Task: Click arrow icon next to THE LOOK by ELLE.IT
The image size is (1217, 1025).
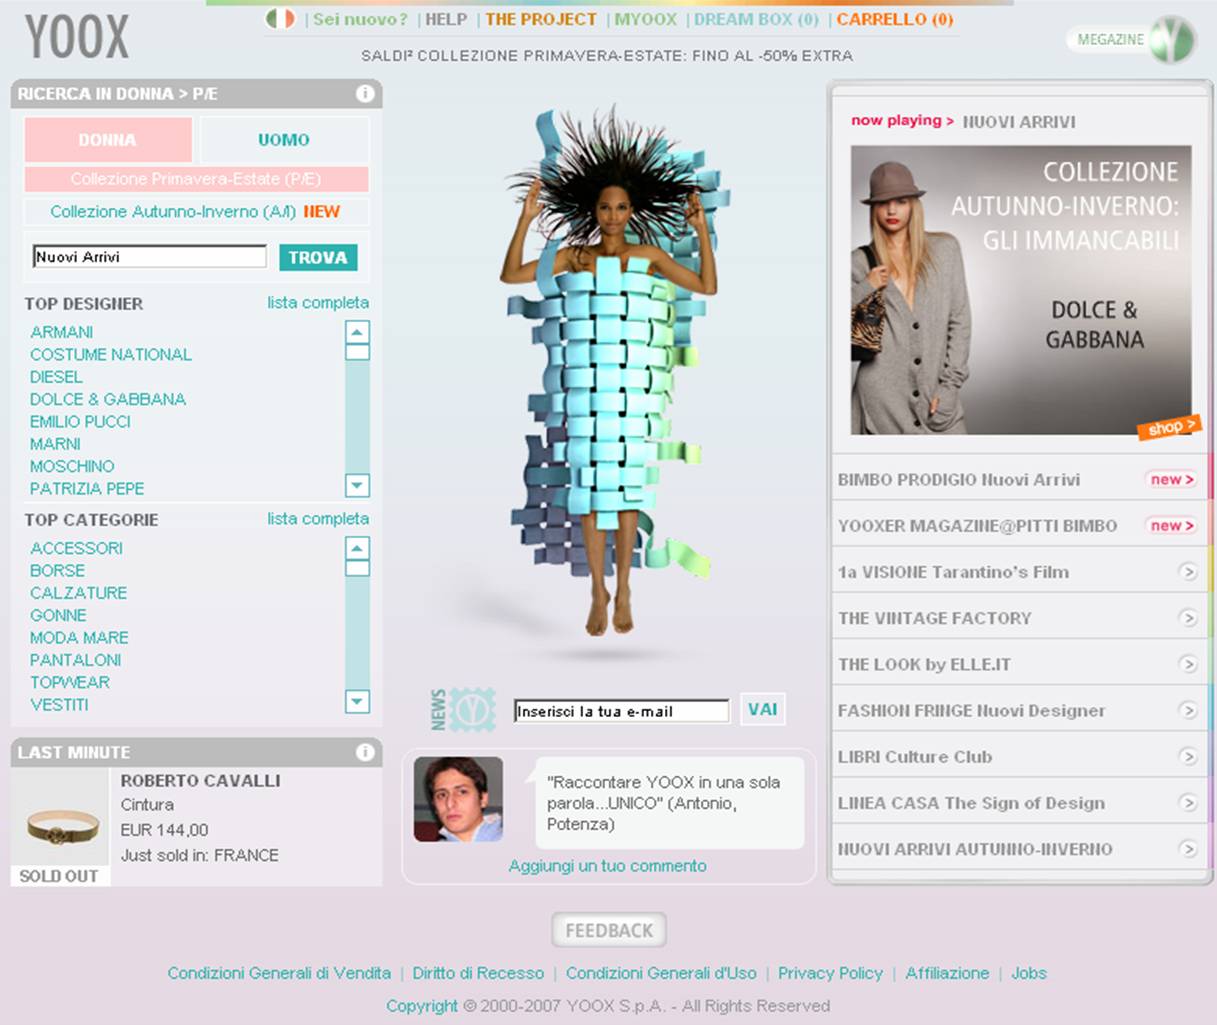Action: pyautogui.click(x=1188, y=664)
